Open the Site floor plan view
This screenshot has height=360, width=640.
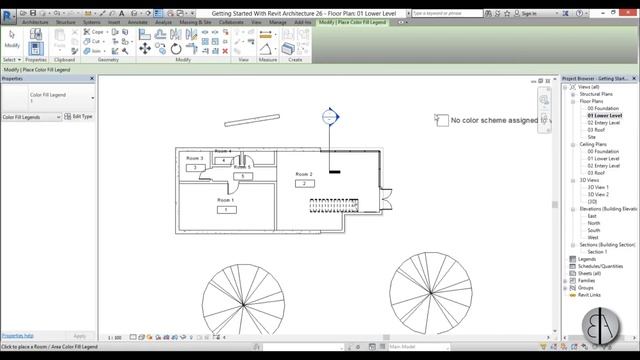pos(591,137)
